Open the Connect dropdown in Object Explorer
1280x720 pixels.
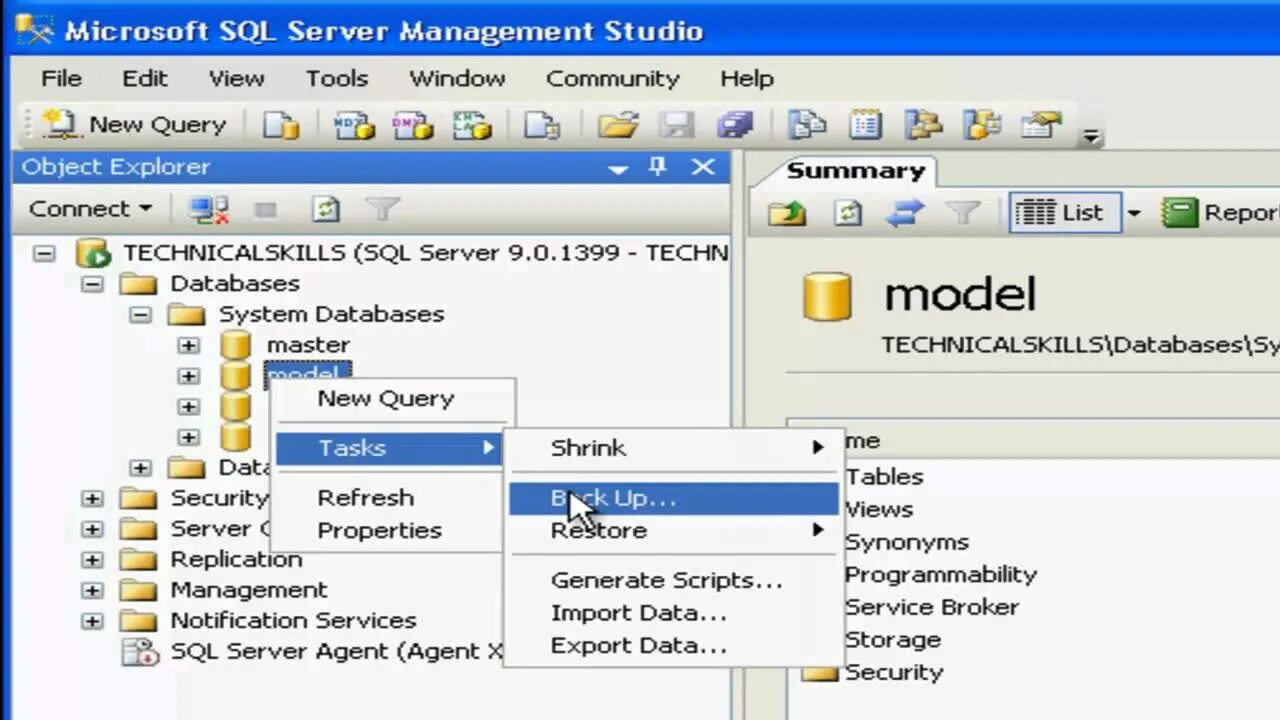[x=90, y=209]
